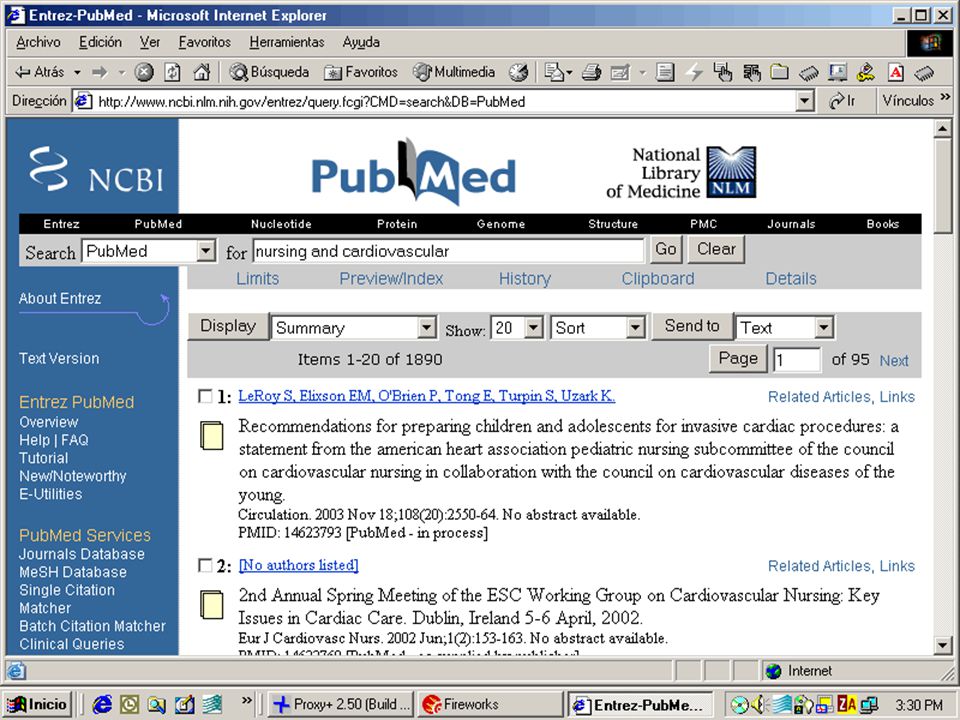Click the Page button
Screen dimensions: 960x720
pyautogui.click(x=738, y=358)
